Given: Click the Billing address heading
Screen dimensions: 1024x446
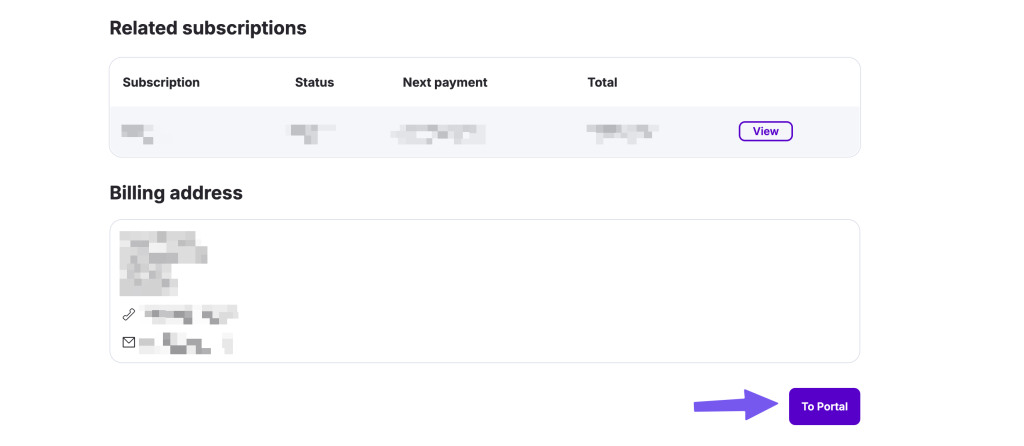Looking at the screenshot, I should pyautogui.click(x=176, y=193).
